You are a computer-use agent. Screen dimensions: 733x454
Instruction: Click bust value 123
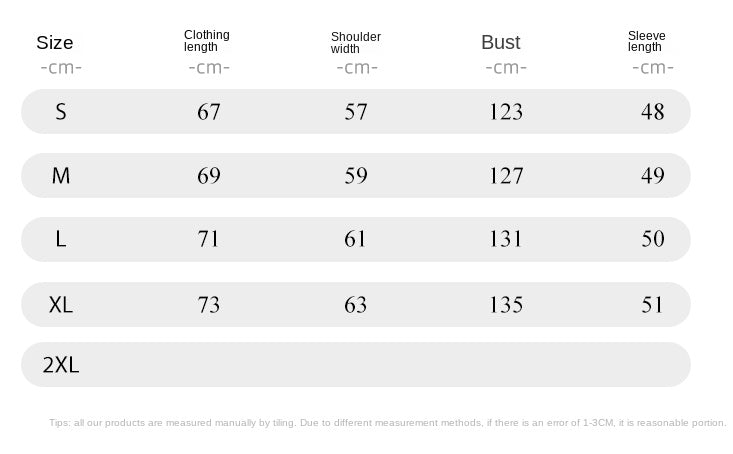(506, 112)
